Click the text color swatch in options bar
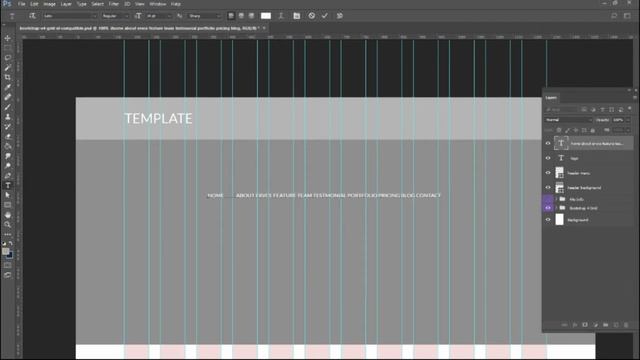Viewport: 640px width, 360px height. click(266, 16)
